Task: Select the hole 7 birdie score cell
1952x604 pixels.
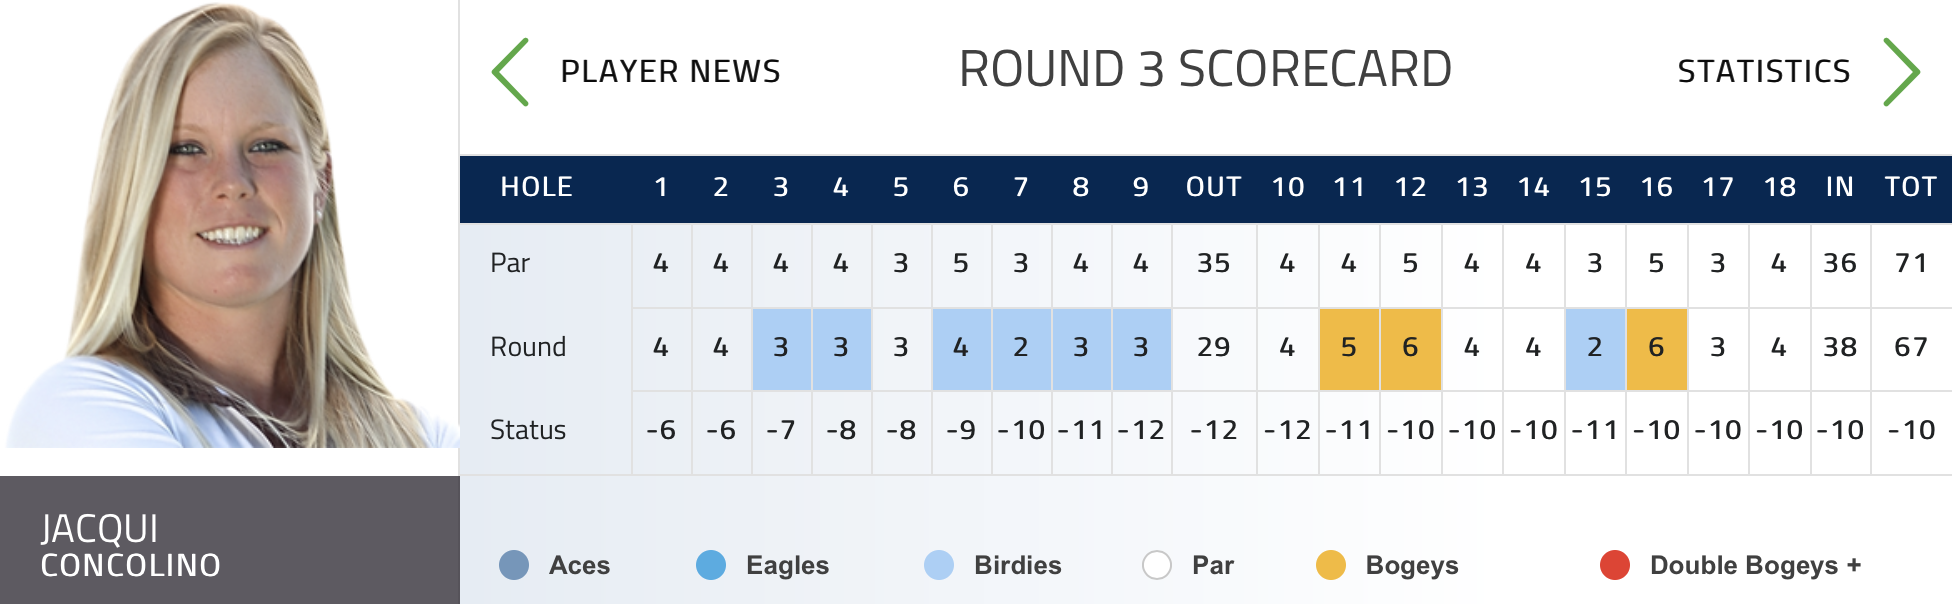Action: pos(1021,348)
